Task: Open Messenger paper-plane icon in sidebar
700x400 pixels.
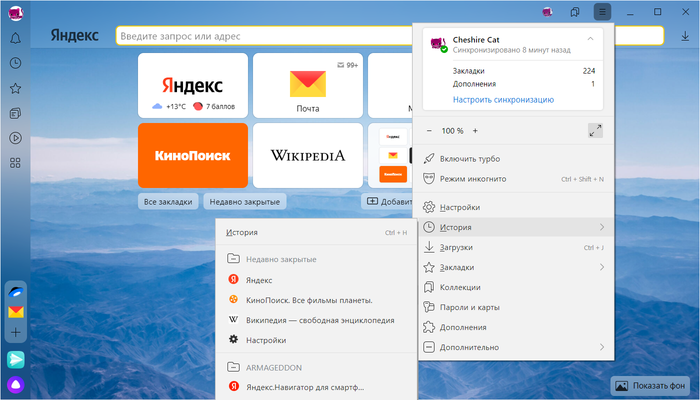Action: pyautogui.click(x=16, y=359)
